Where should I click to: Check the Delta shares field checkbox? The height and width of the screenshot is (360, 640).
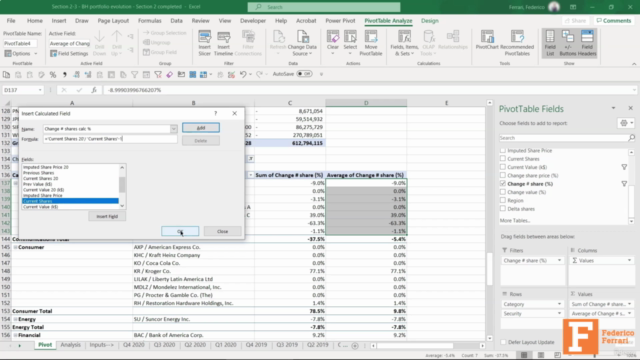(503, 209)
